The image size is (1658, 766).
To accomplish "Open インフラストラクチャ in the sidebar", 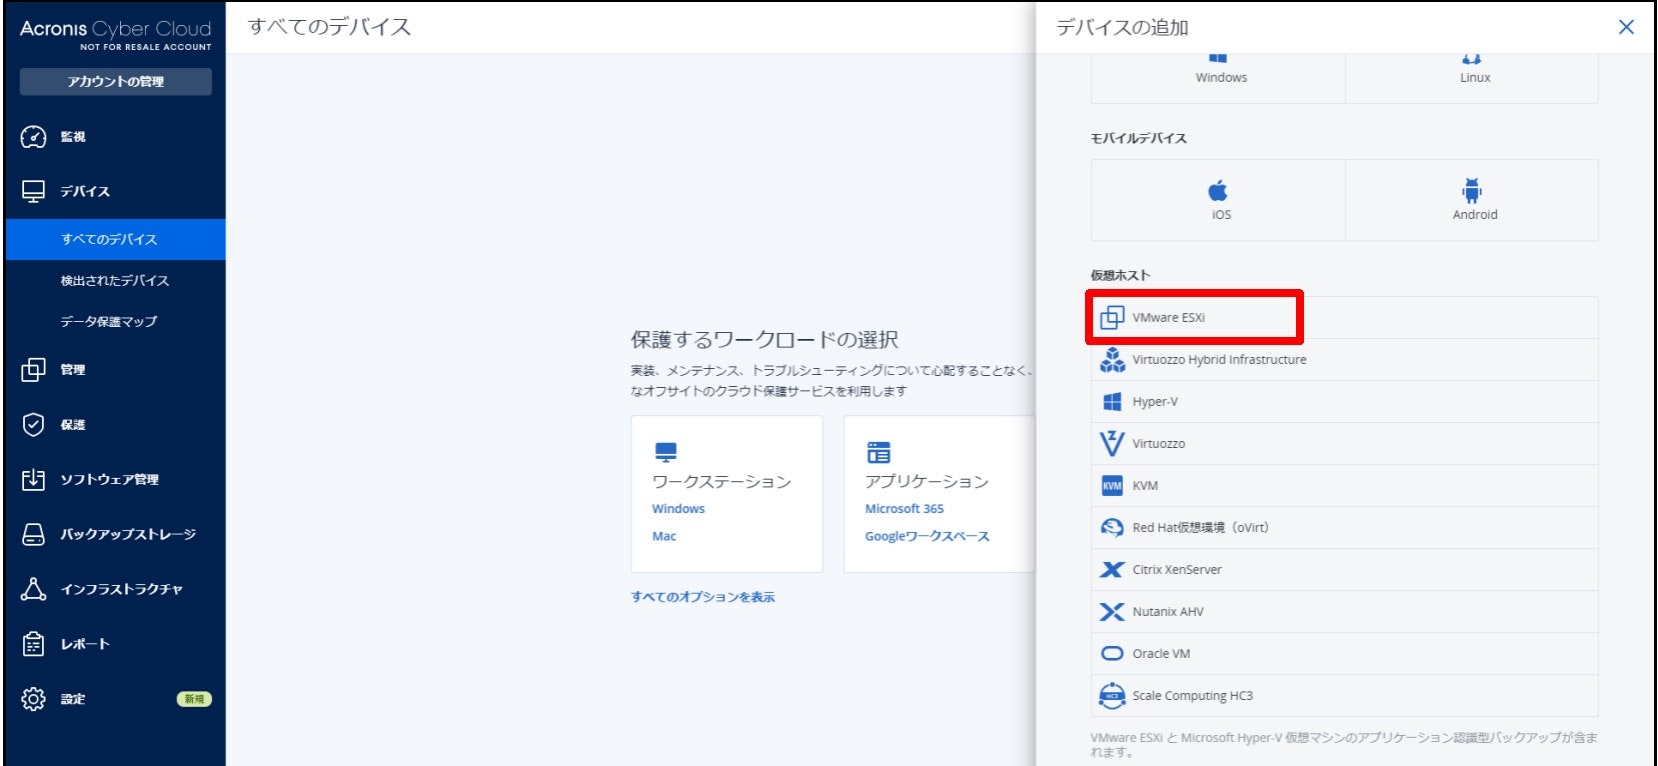I will point(122,590).
